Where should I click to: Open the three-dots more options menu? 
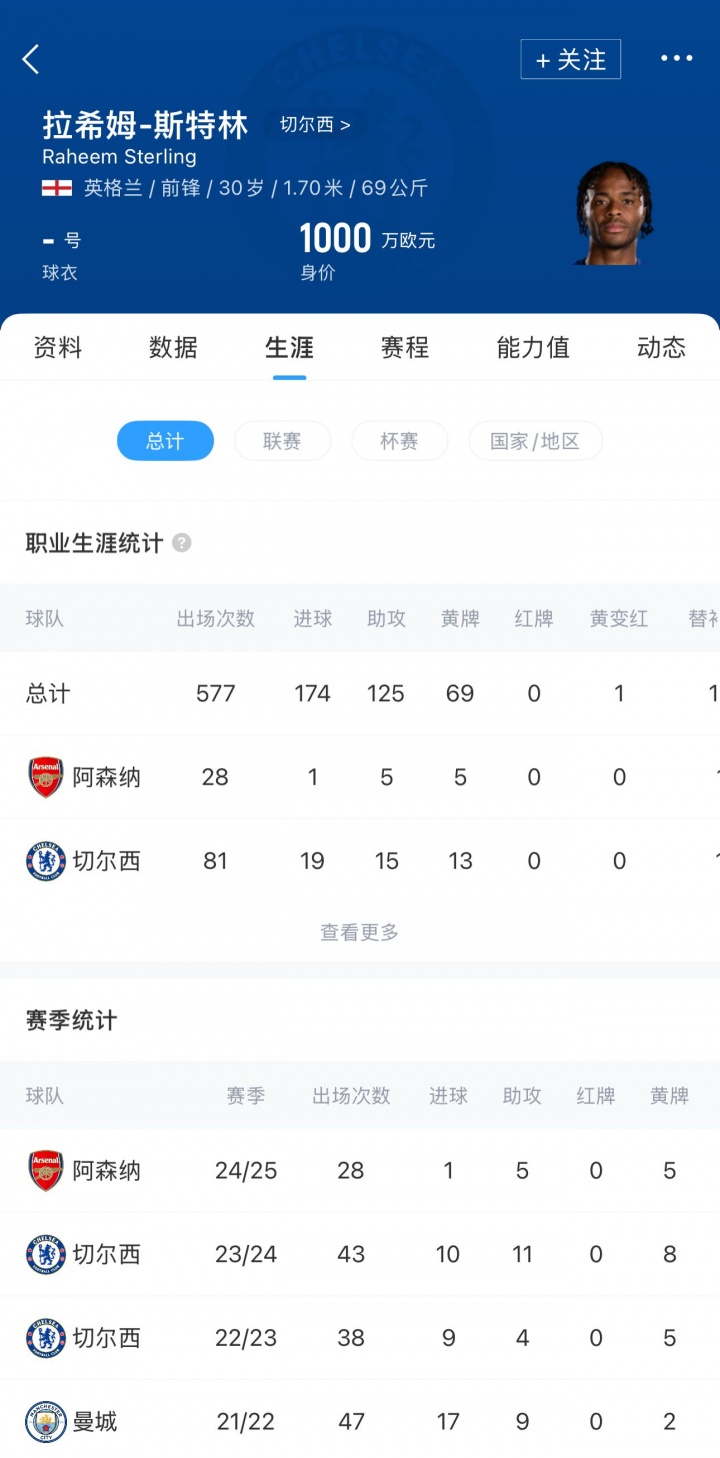coord(676,59)
